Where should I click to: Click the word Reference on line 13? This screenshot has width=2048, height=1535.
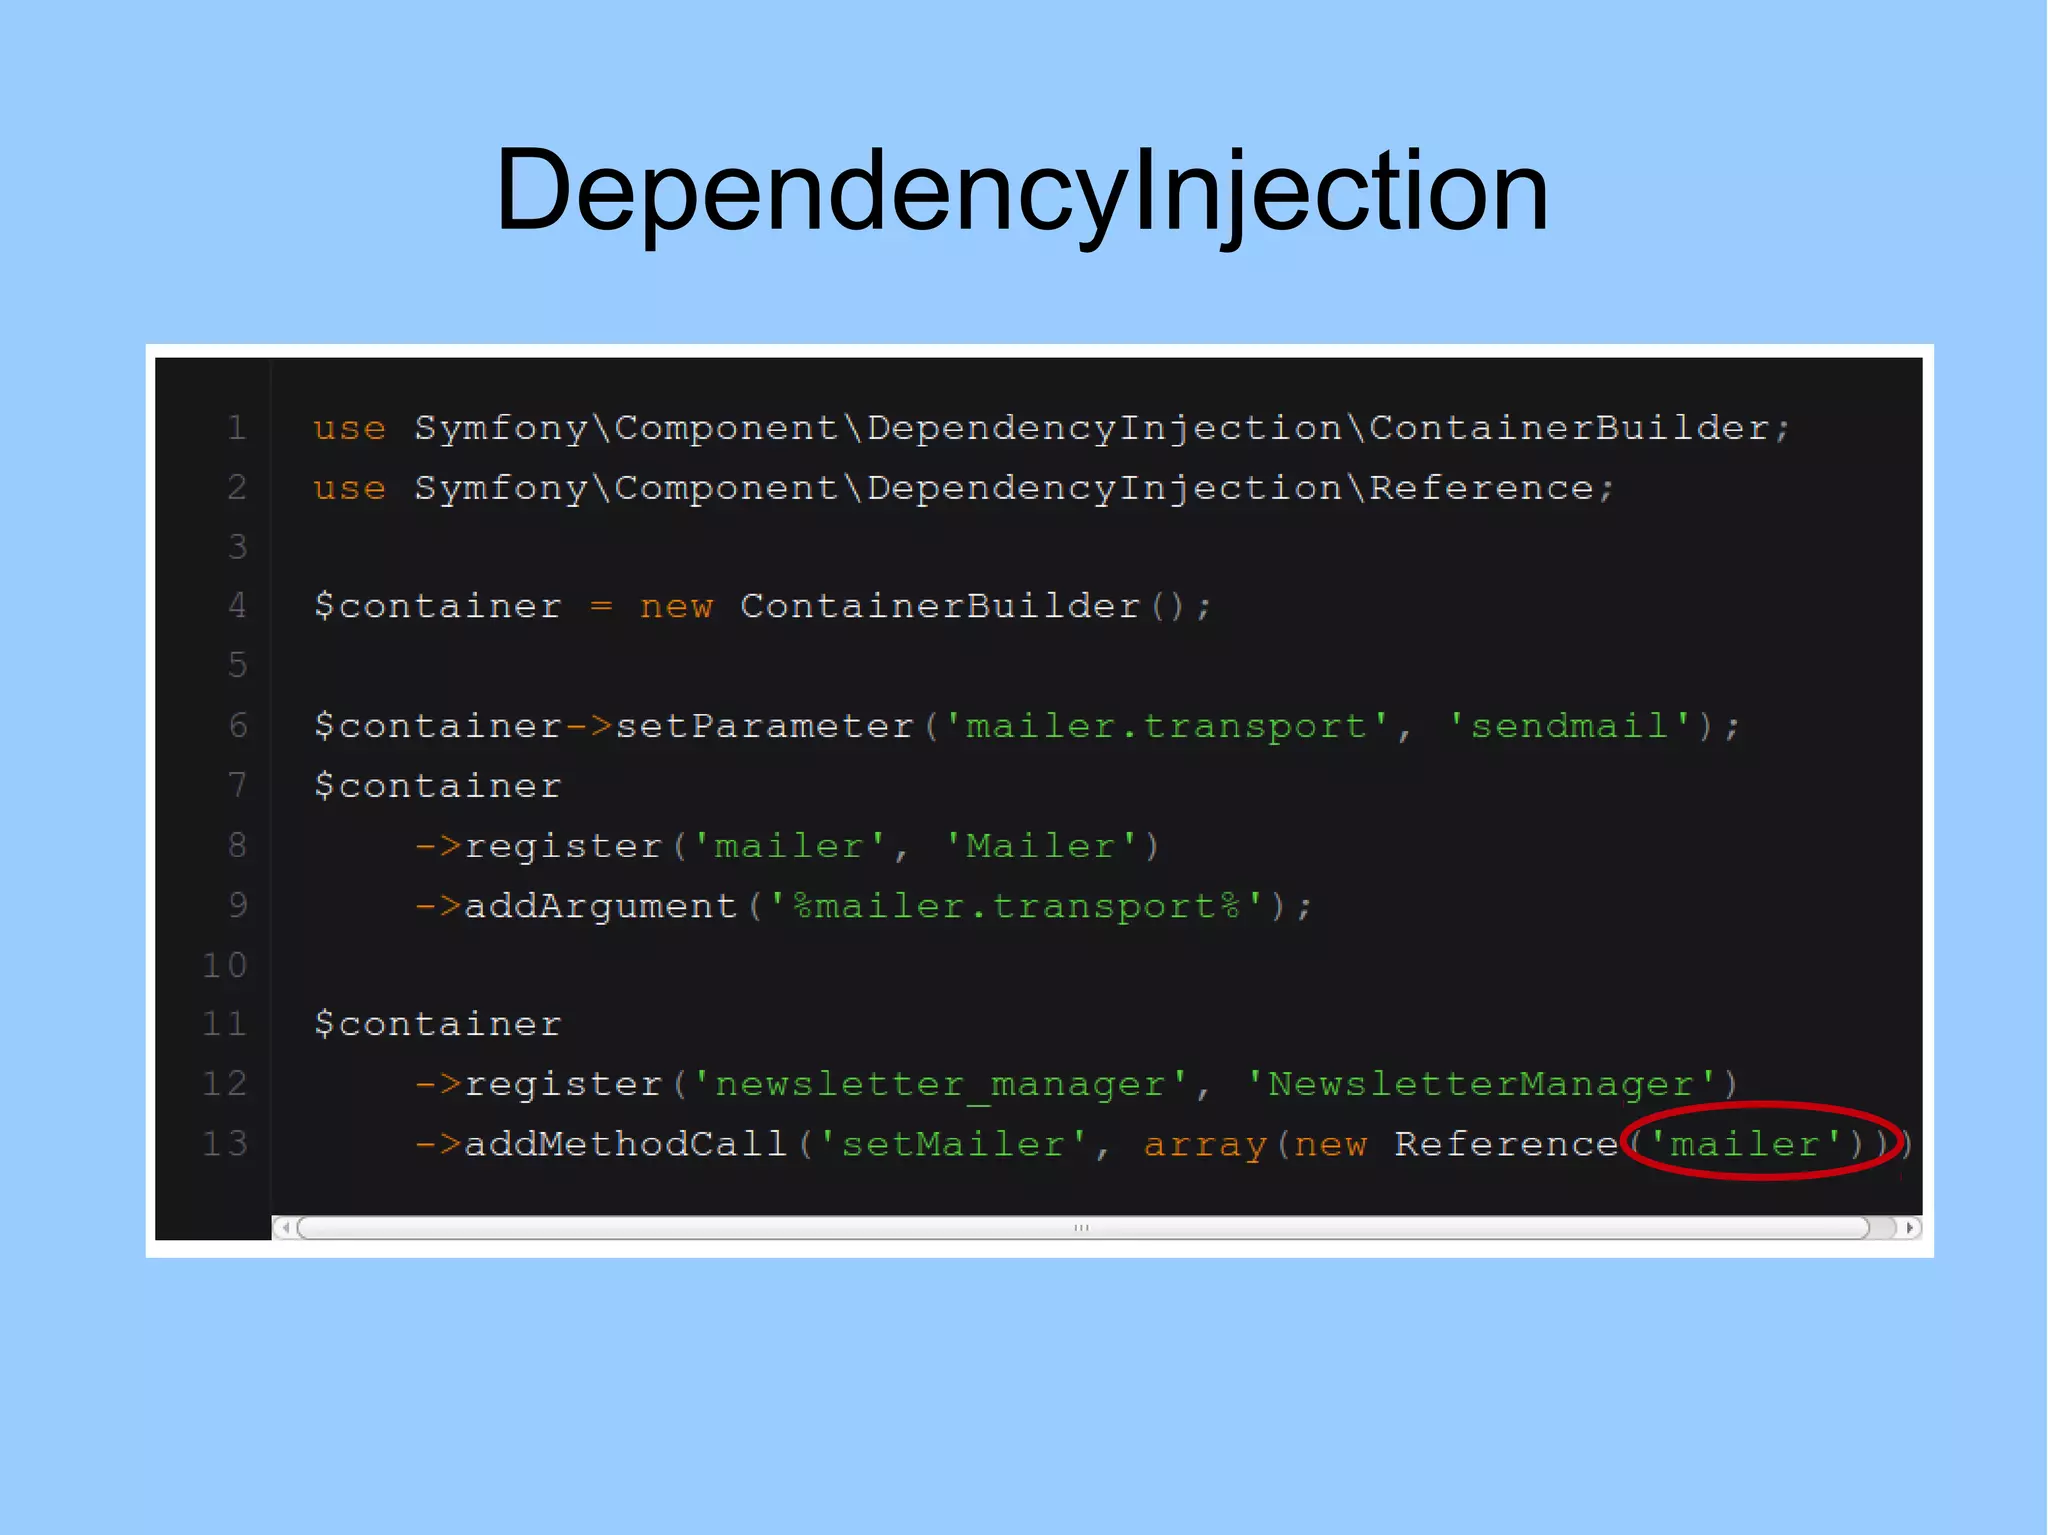1506,1144
